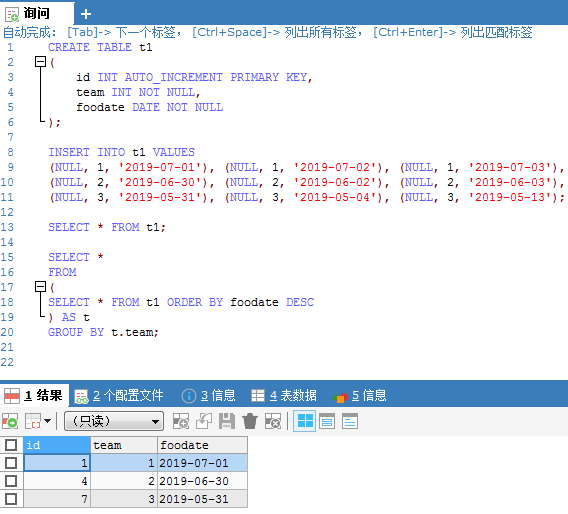Open the 5 信息 tab
The image size is (568, 514).
click(x=360, y=395)
